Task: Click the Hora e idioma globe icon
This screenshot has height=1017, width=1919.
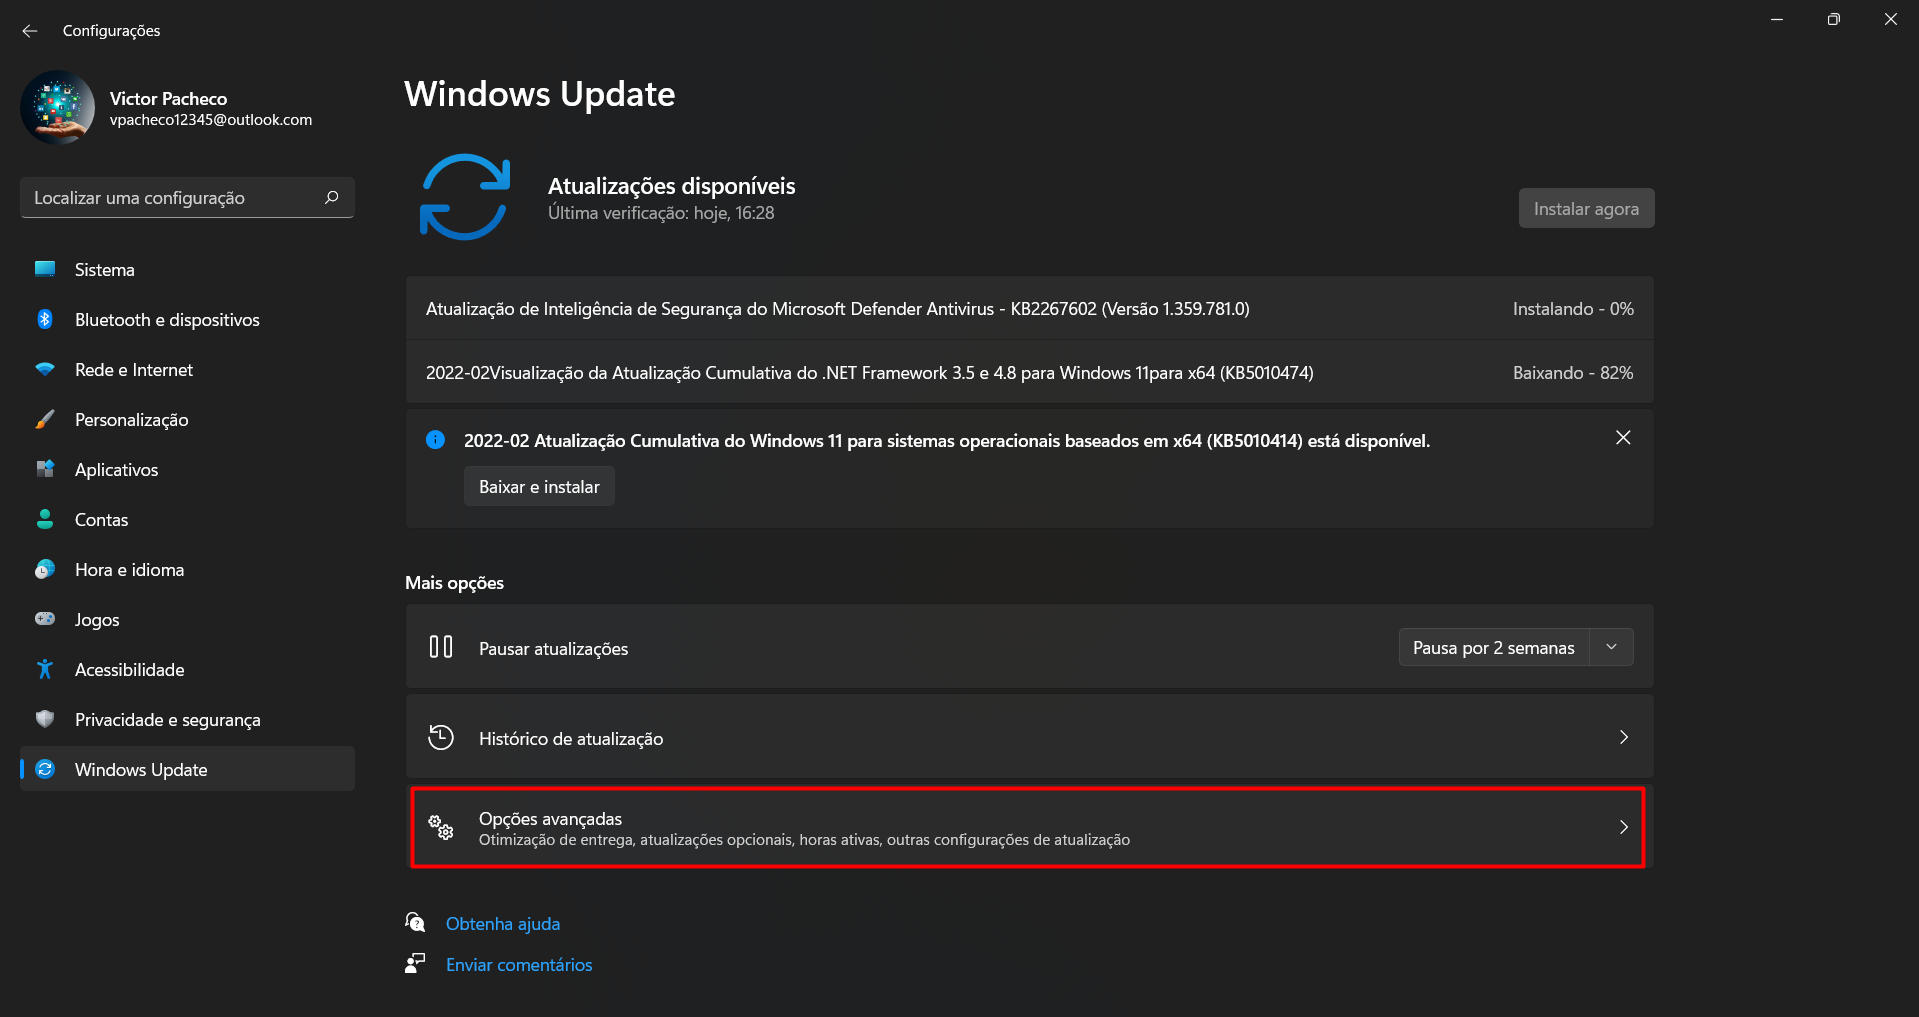Action: pos(45,569)
